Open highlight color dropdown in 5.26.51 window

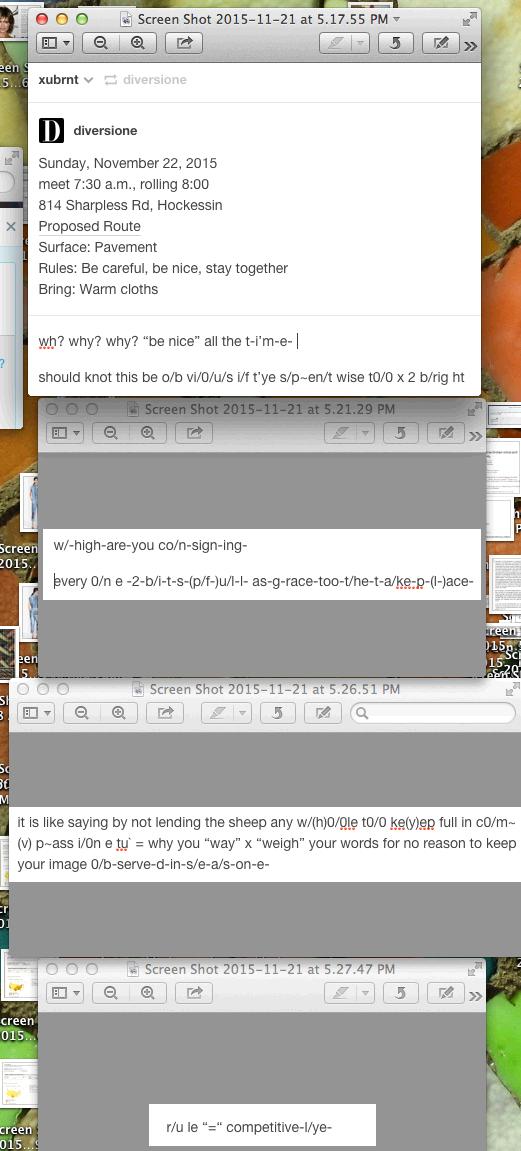point(243,712)
